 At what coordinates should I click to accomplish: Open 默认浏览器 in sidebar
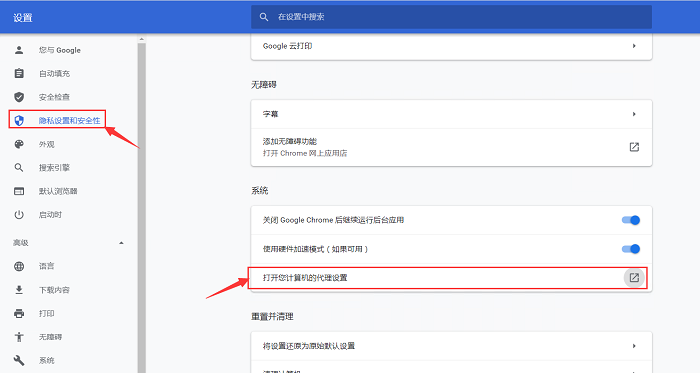pos(58,191)
